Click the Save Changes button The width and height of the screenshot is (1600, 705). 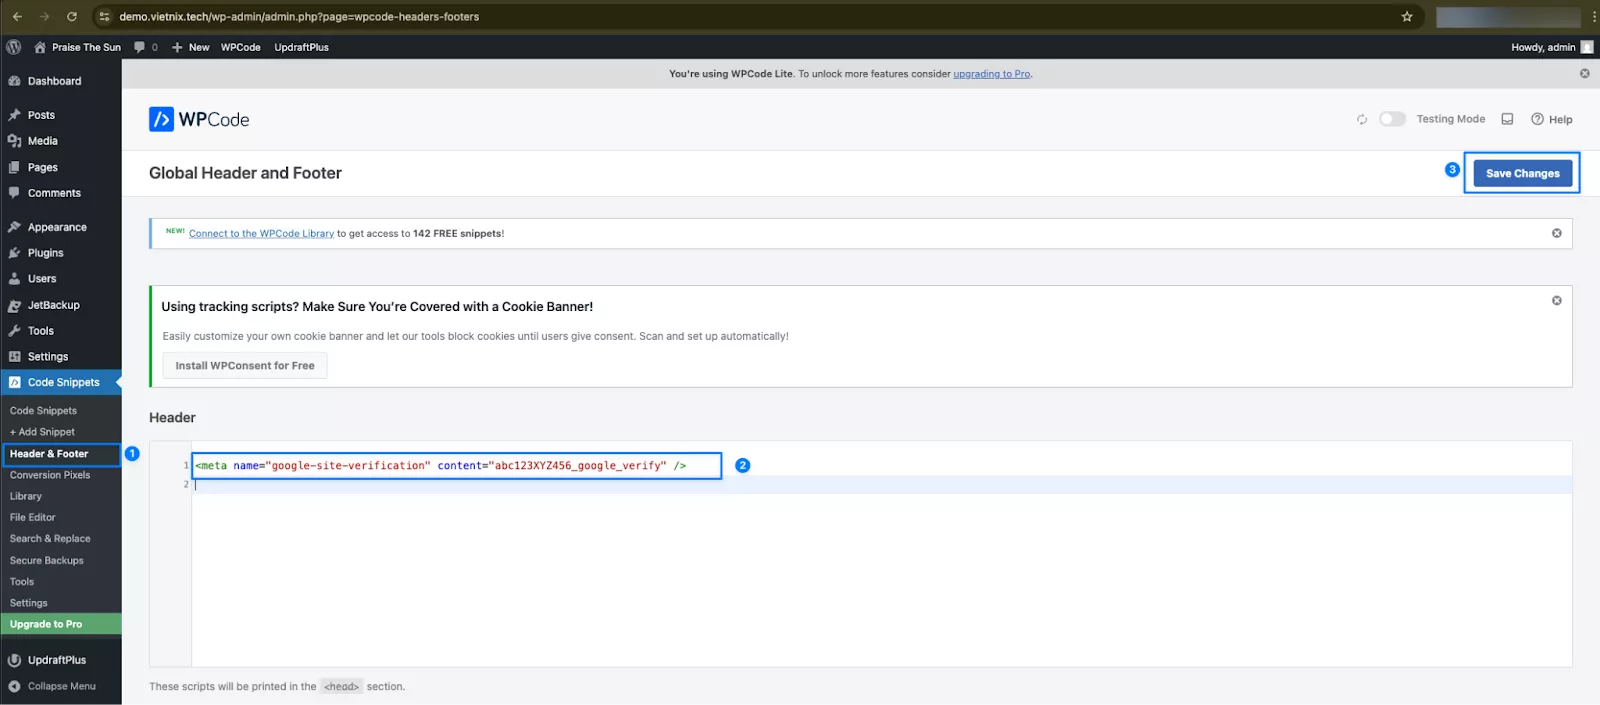[1522, 173]
